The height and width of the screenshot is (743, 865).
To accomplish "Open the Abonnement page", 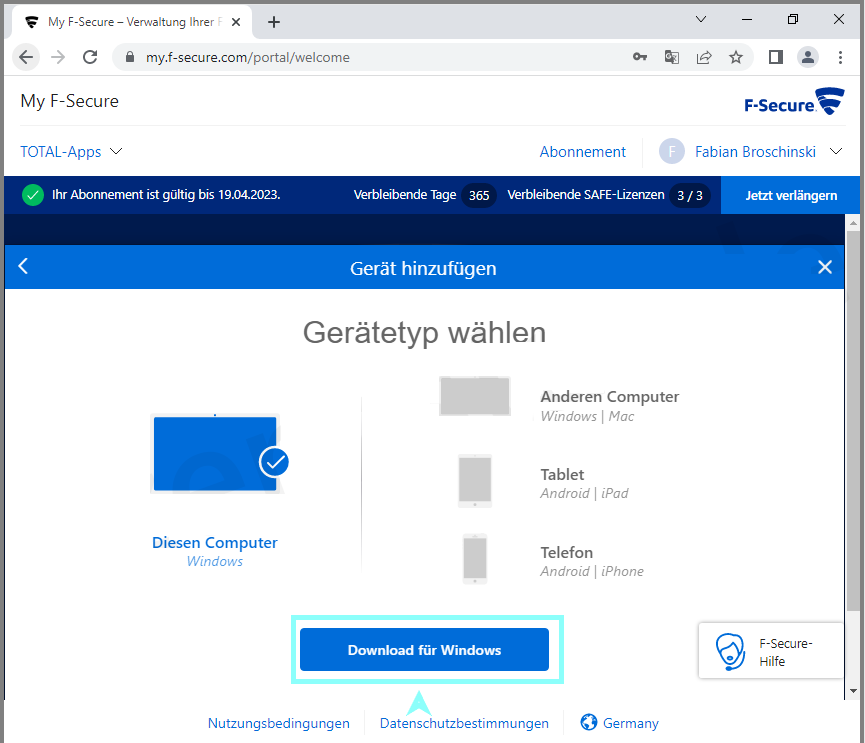I will pos(583,152).
